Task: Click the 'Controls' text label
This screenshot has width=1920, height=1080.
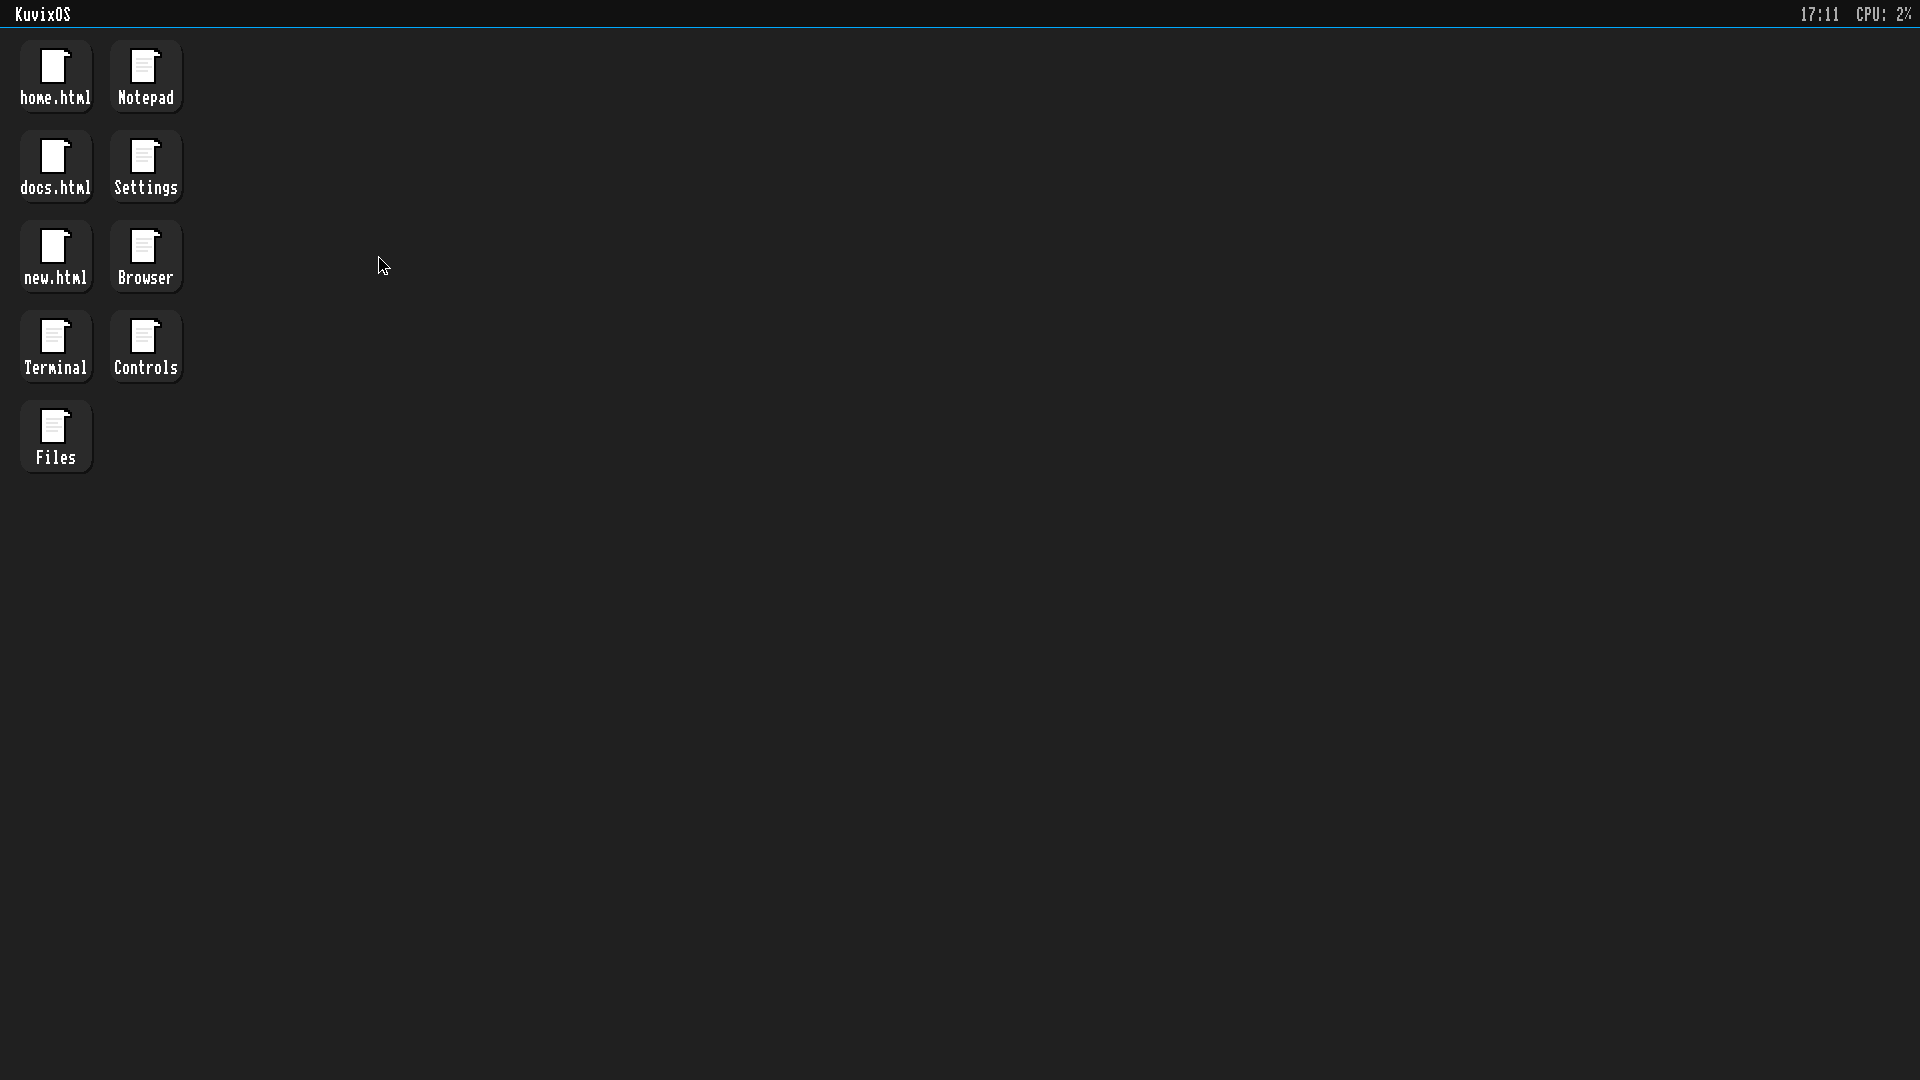Action: (146, 368)
